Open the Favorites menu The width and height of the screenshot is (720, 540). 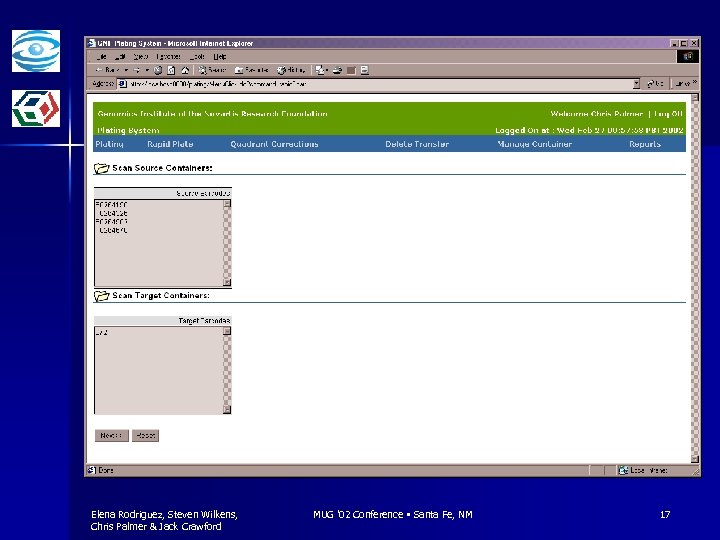pyautogui.click(x=168, y=56)
